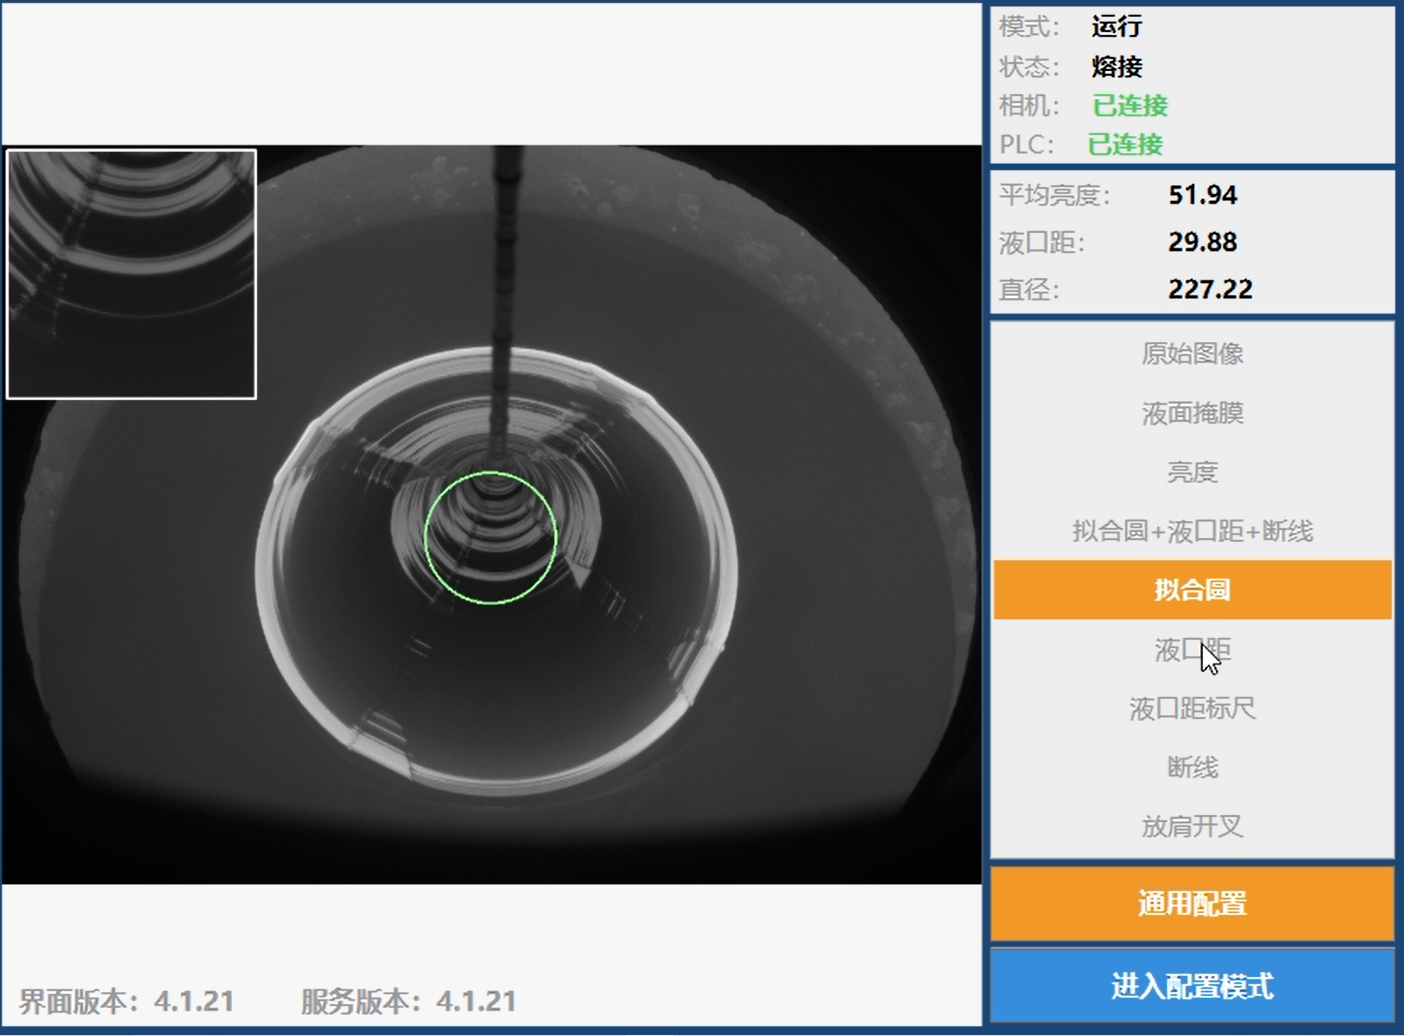Select the 原始图像 display option

pyautogui.click(x=1192, y=354)
